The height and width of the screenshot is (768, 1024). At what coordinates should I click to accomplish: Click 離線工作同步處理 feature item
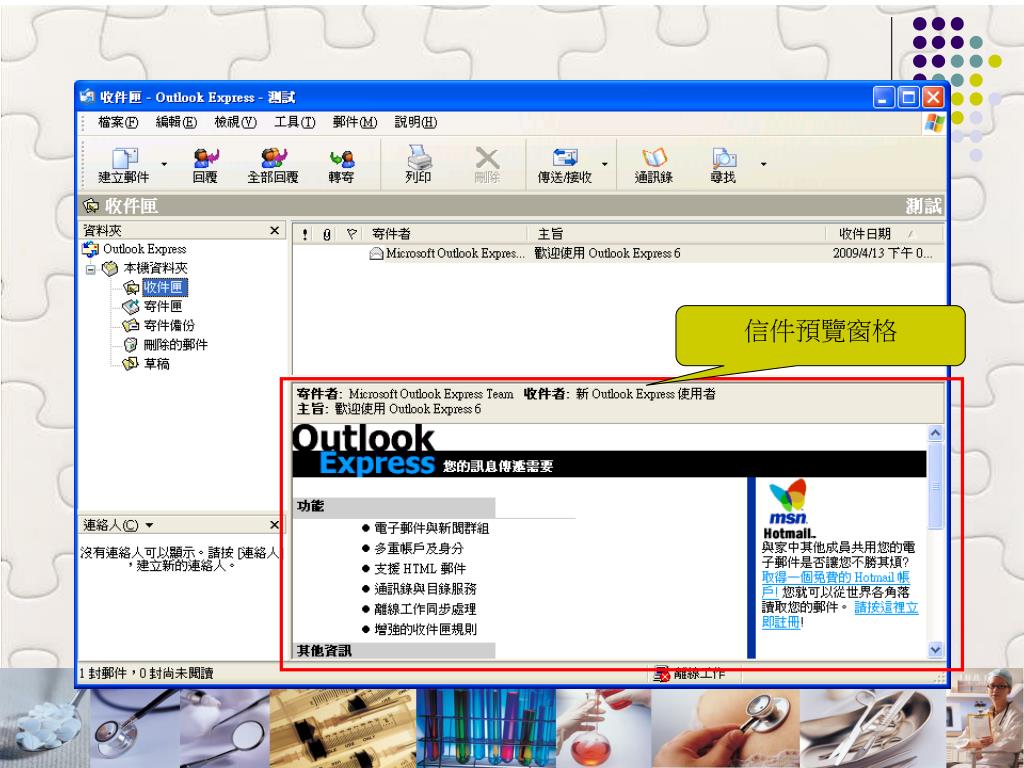pyautogui.click(x=425, y=609)
